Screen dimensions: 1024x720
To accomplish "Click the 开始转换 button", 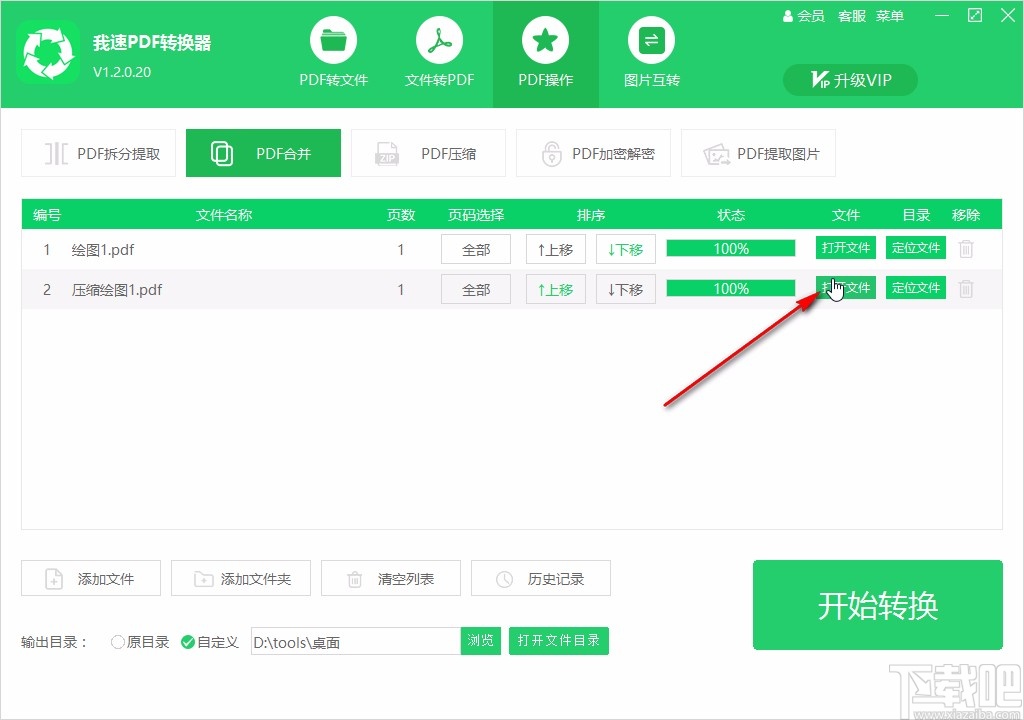I will click(877, 604).
